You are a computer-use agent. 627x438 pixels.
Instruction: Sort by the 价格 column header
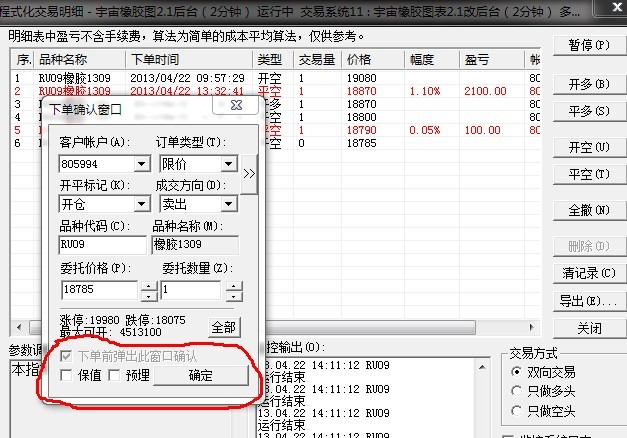pos(373,60)
